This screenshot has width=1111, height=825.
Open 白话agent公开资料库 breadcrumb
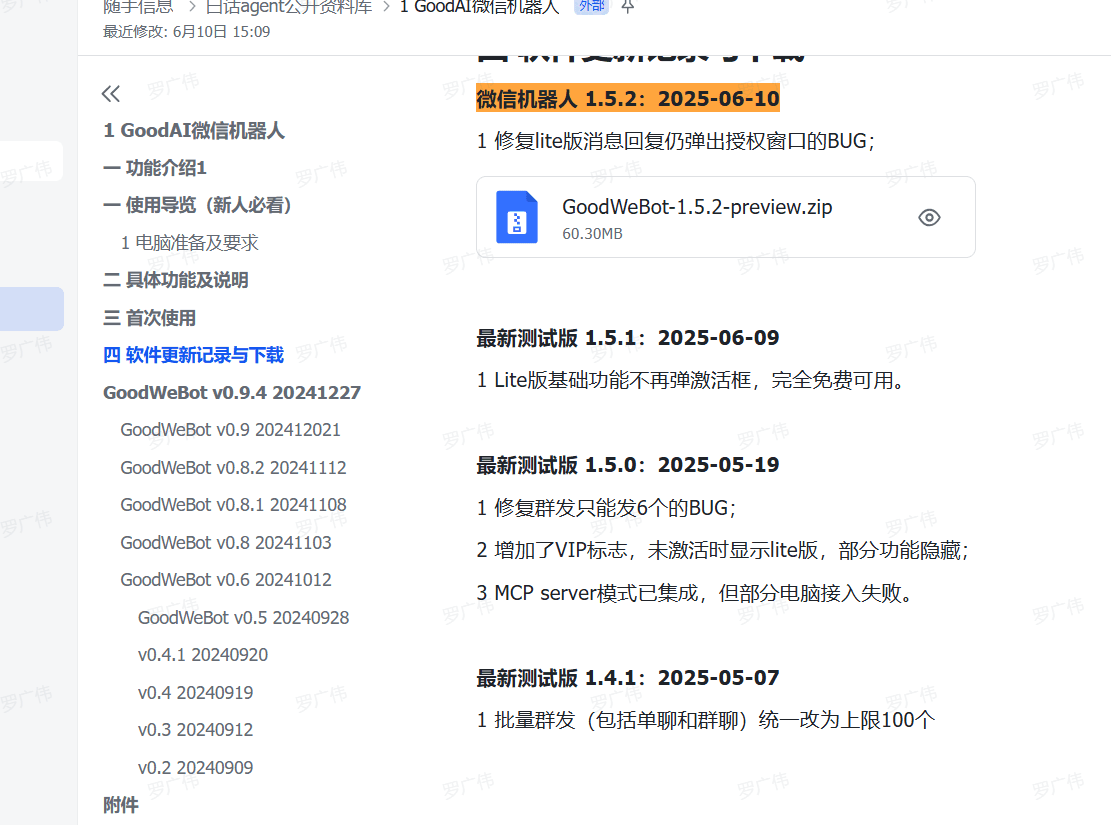click(288, 7)
